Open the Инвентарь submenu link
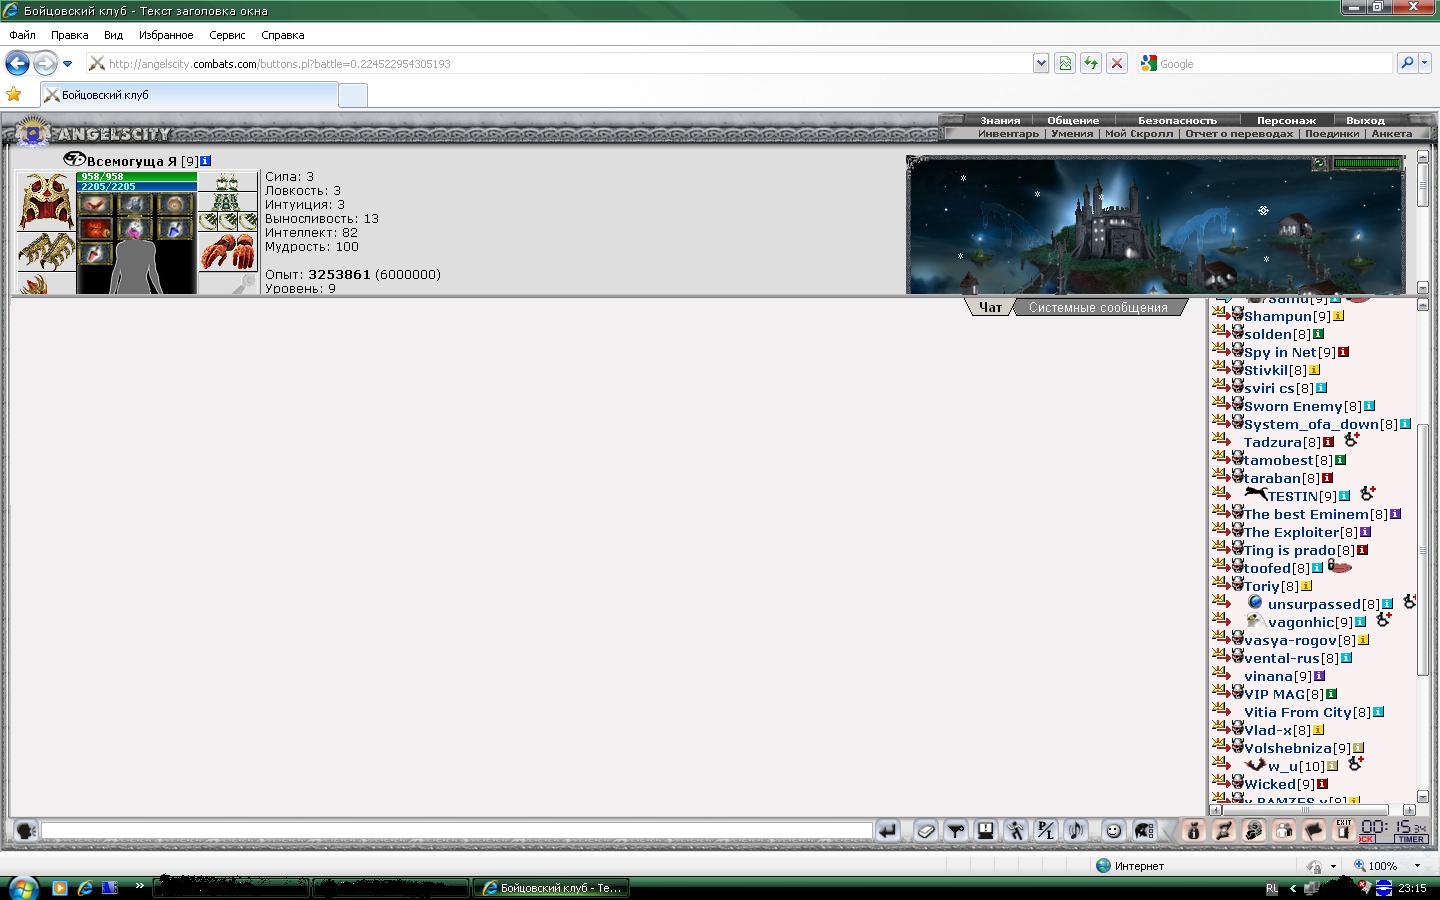 1008,133
